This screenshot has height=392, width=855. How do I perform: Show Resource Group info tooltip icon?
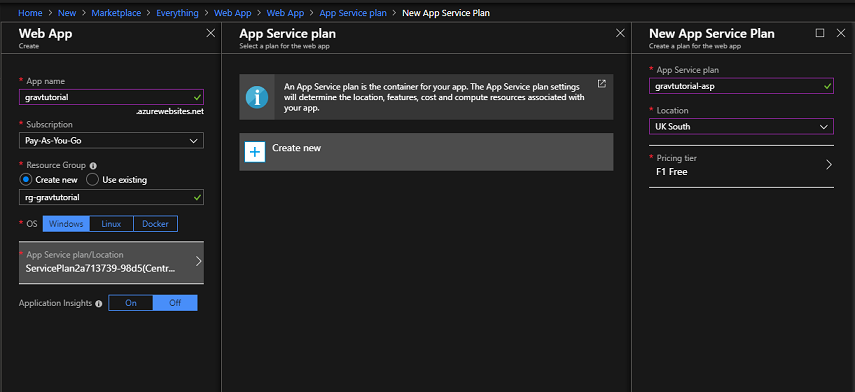tap(93, 165)
